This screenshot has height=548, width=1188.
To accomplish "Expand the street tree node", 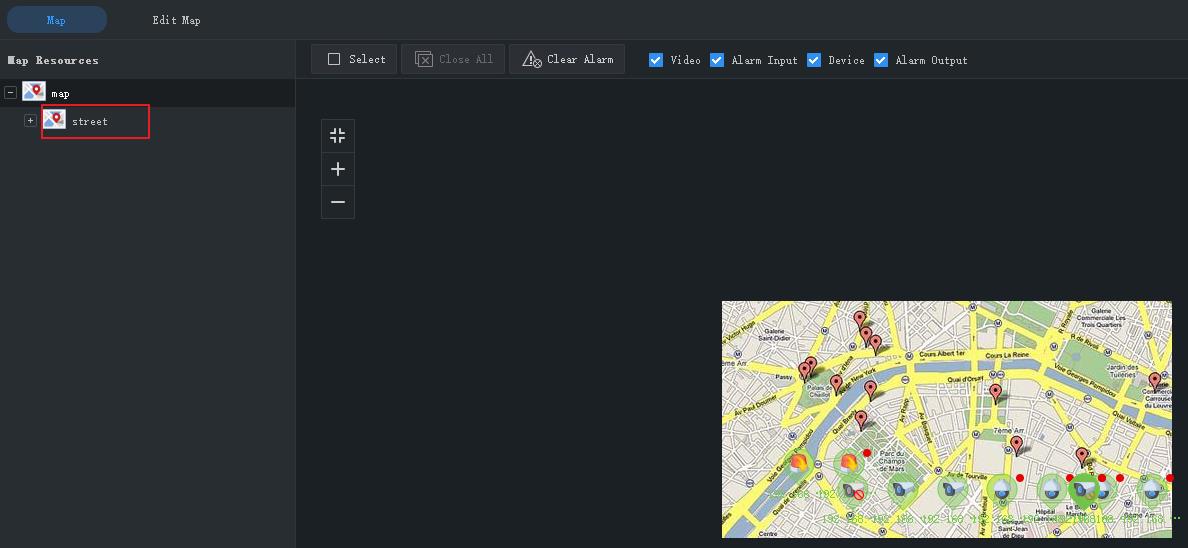I will (x=30, y=121).
